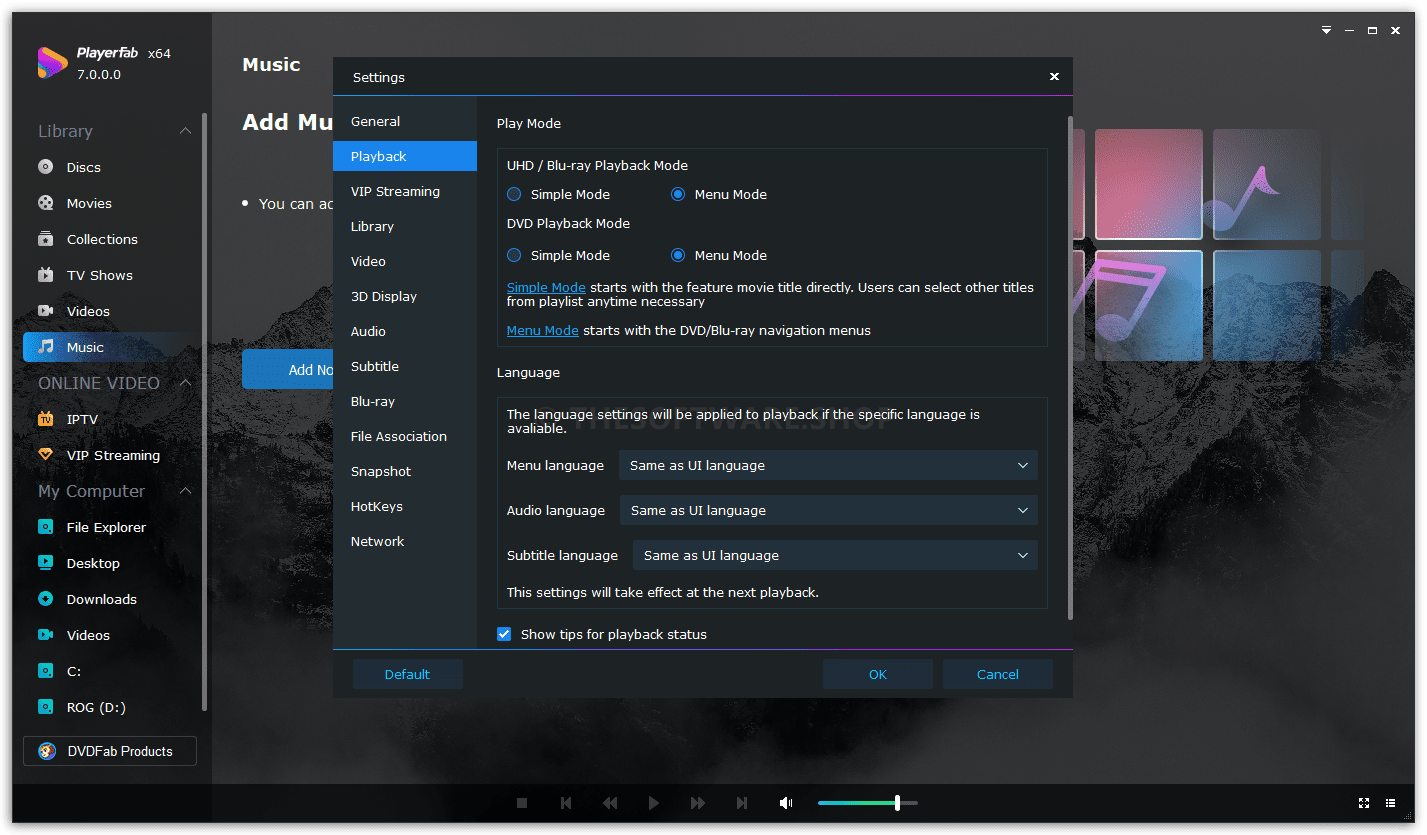Open the playlist icon
Screen dimensions: 1427x835
click(1391, 803)
